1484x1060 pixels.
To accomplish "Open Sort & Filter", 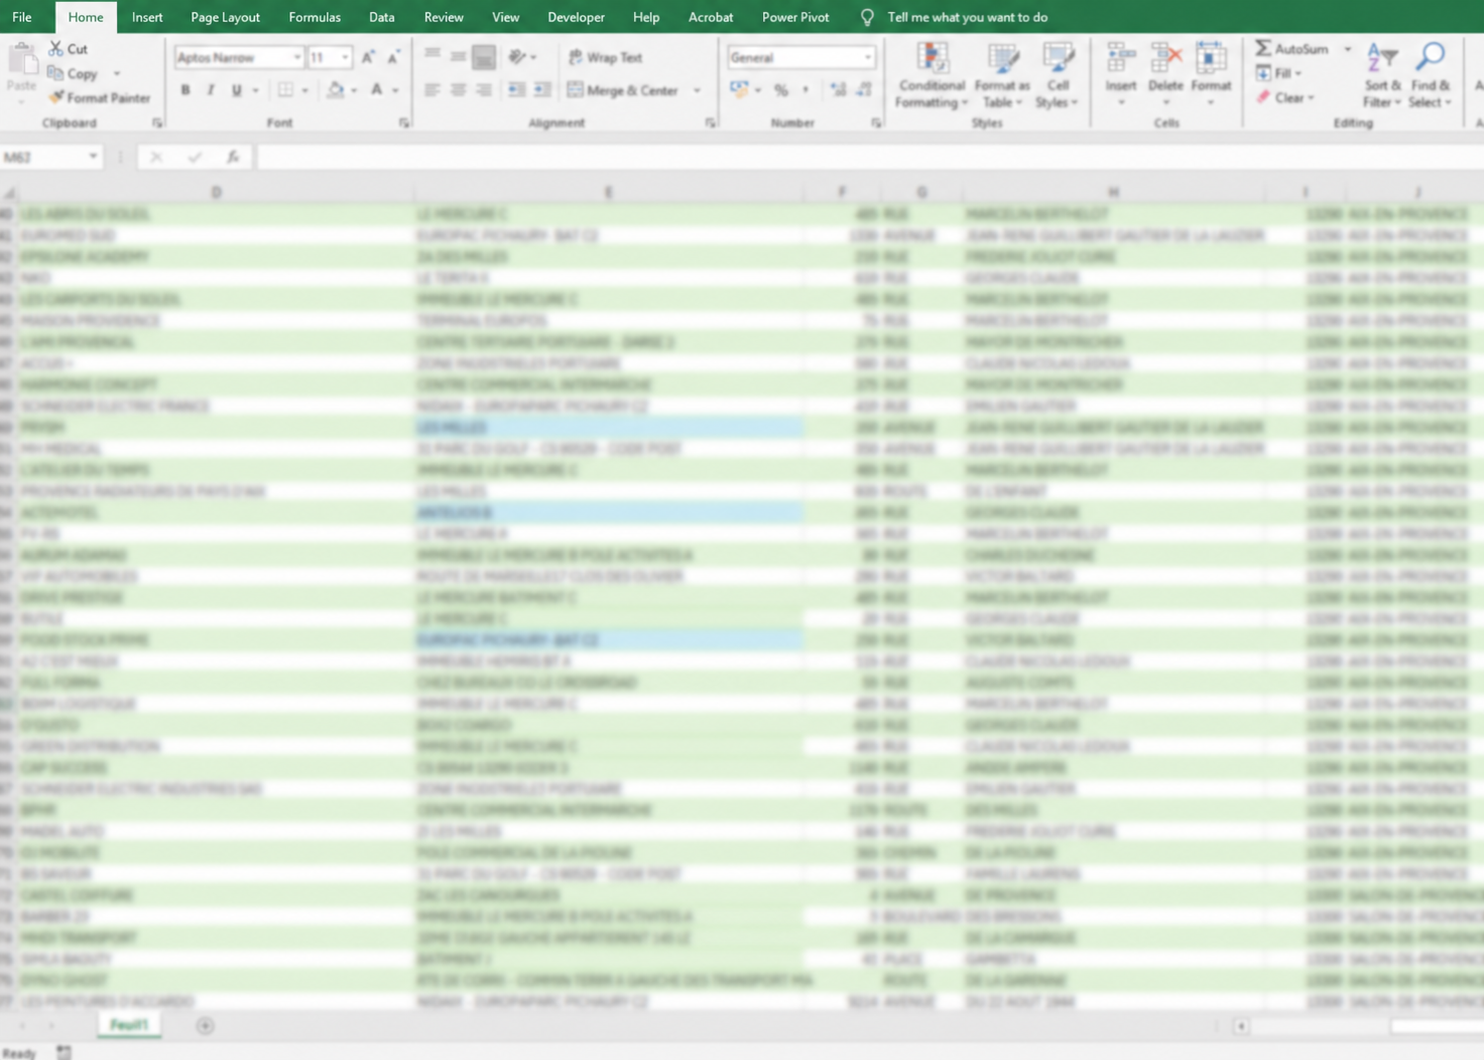I will (x=1382, y=76).
